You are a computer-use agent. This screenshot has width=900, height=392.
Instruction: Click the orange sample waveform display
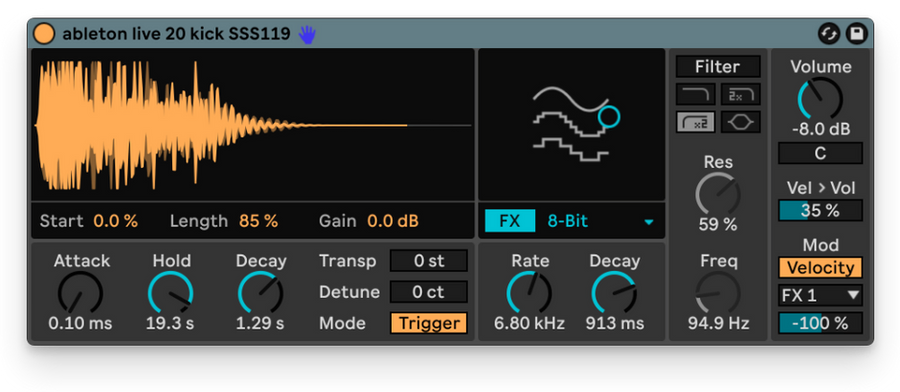[x=253, y=125]
